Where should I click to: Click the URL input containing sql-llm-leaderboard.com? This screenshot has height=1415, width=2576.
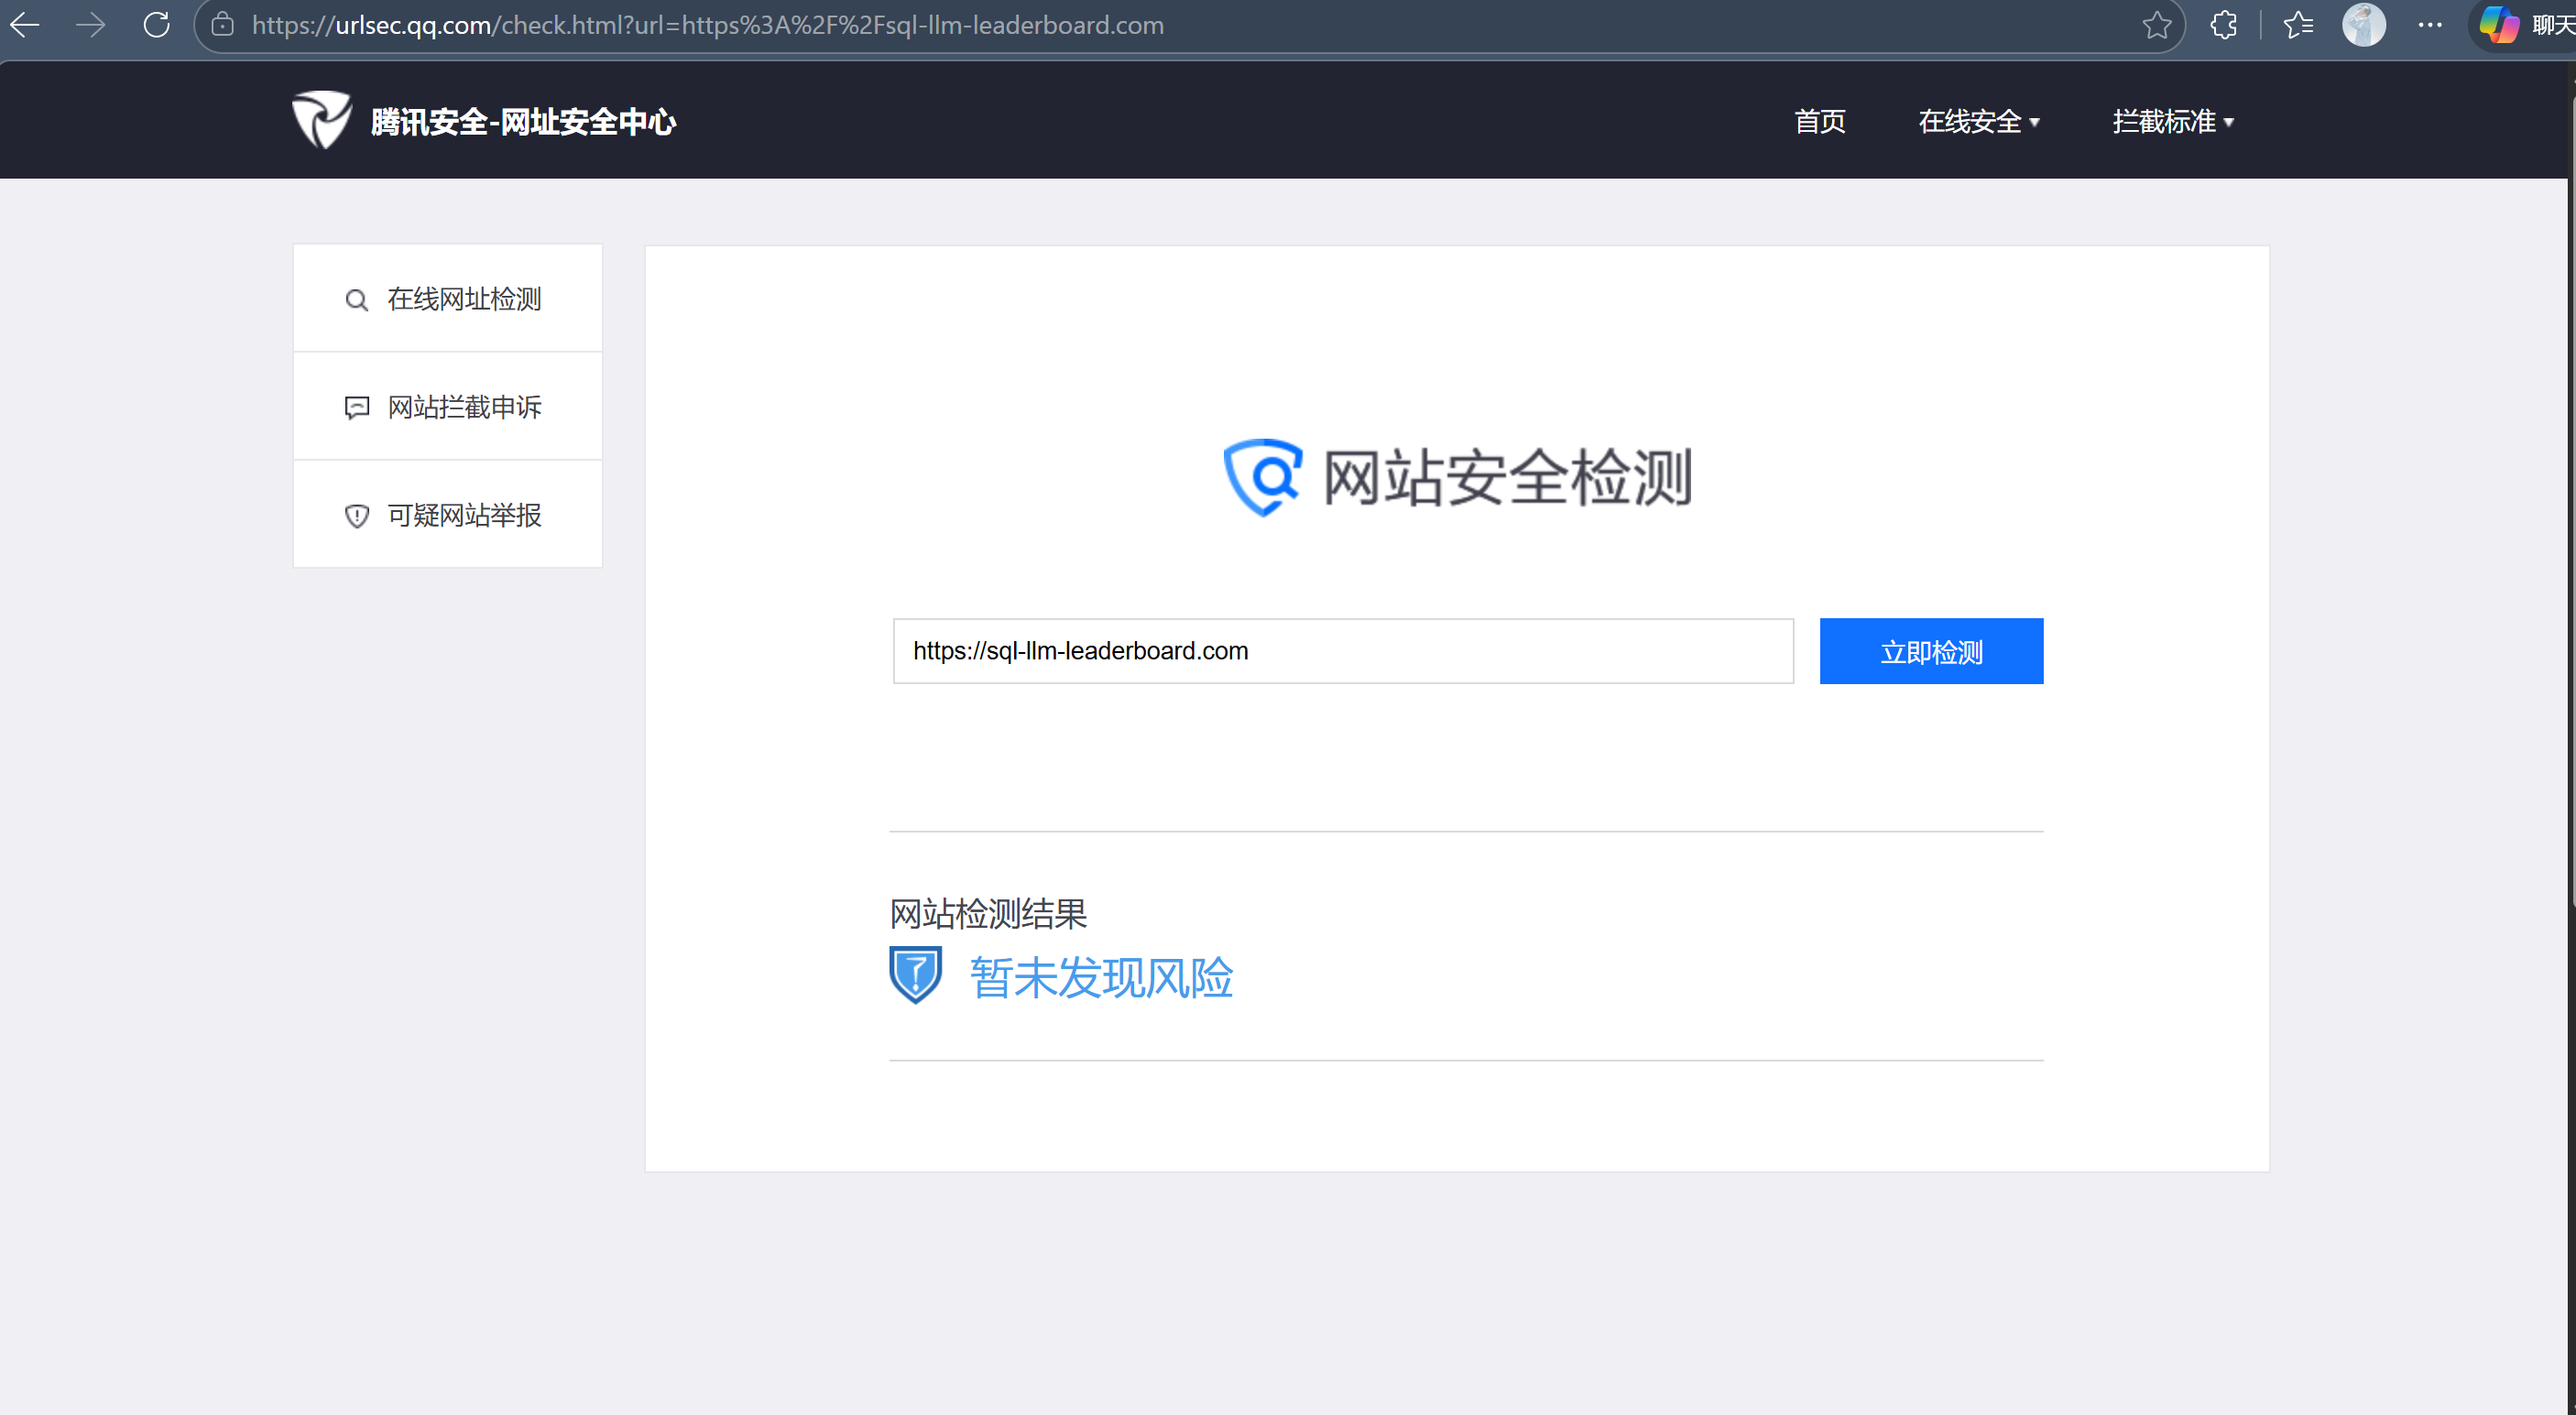(1342, 651)
